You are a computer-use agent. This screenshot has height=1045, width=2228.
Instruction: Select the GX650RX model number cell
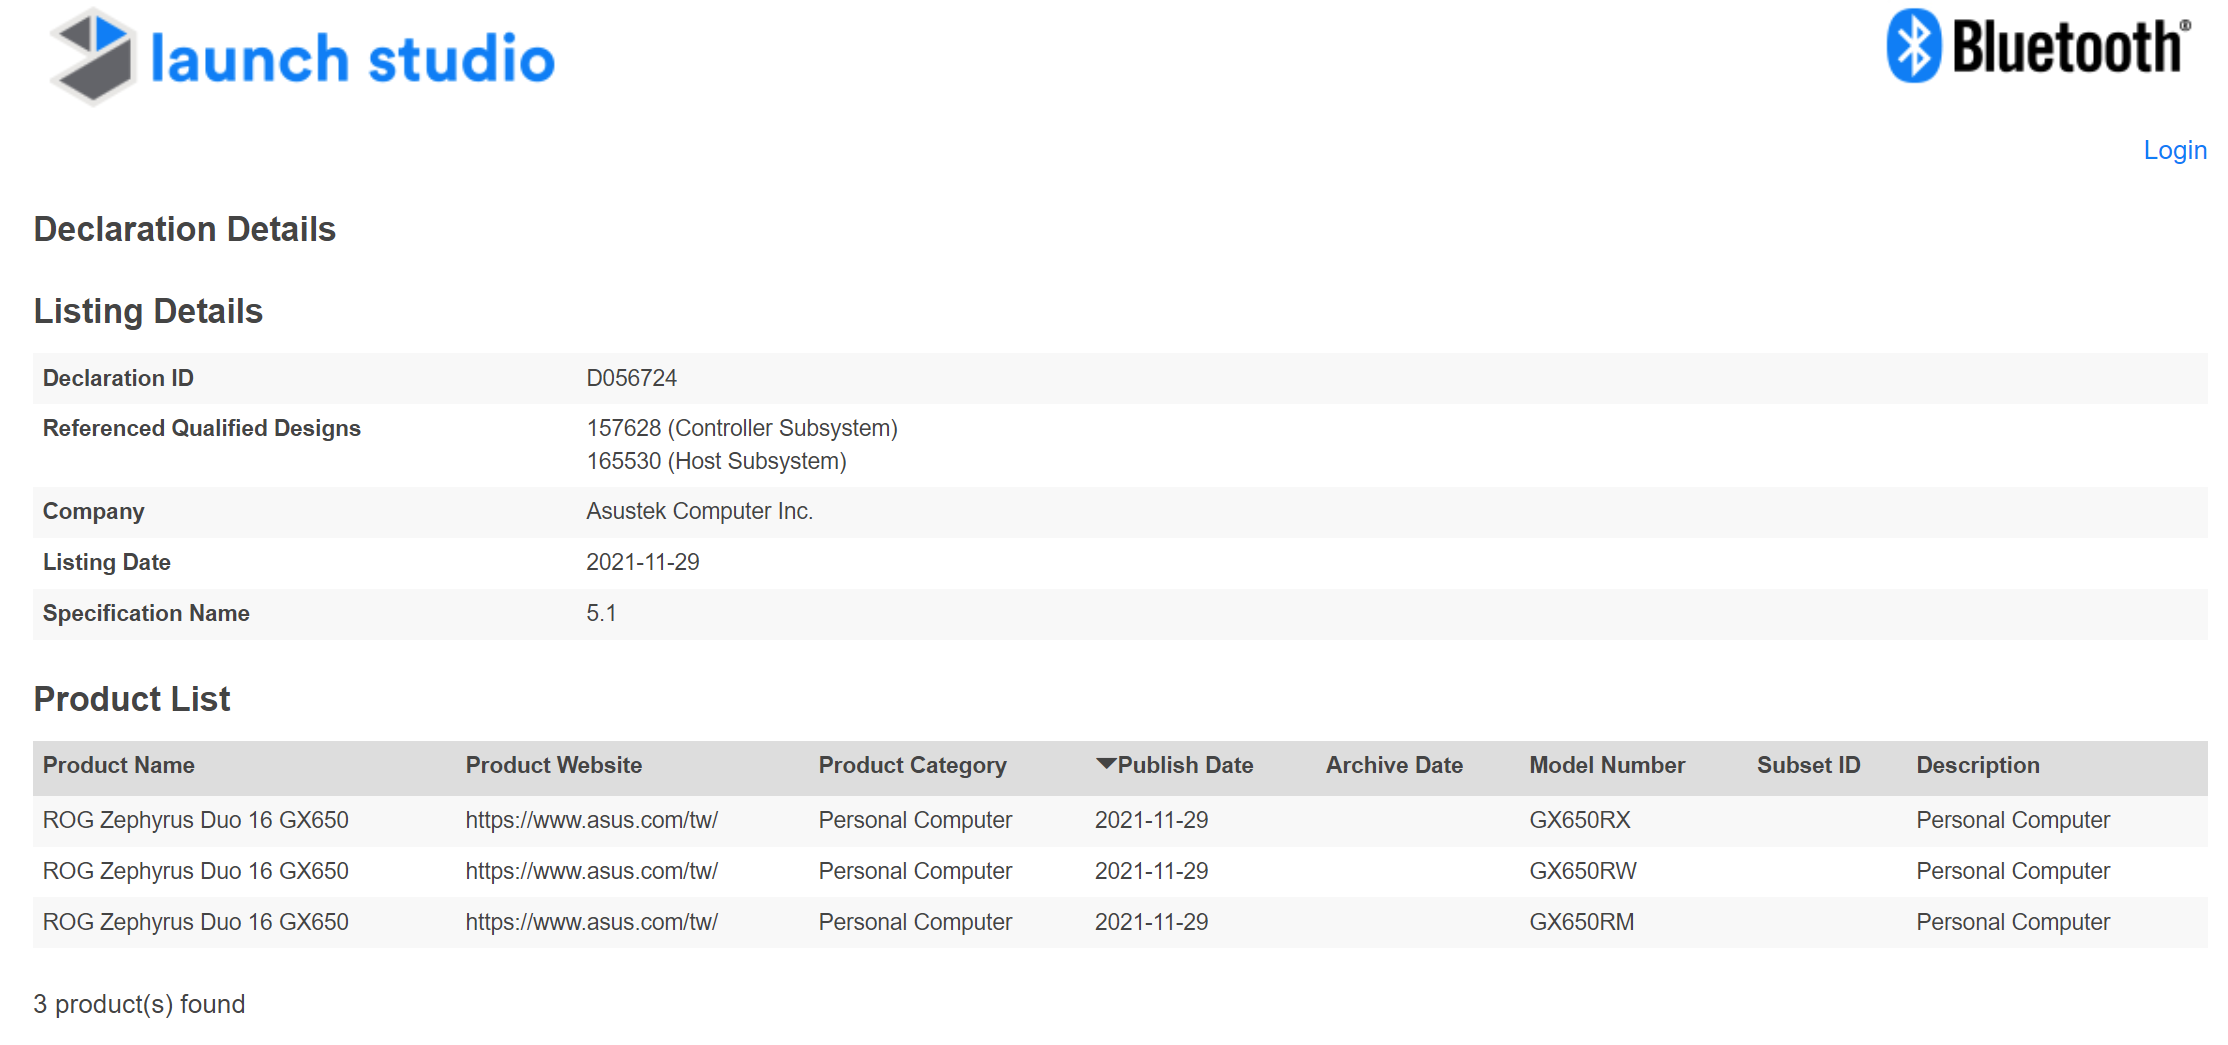pos(1579,820)
